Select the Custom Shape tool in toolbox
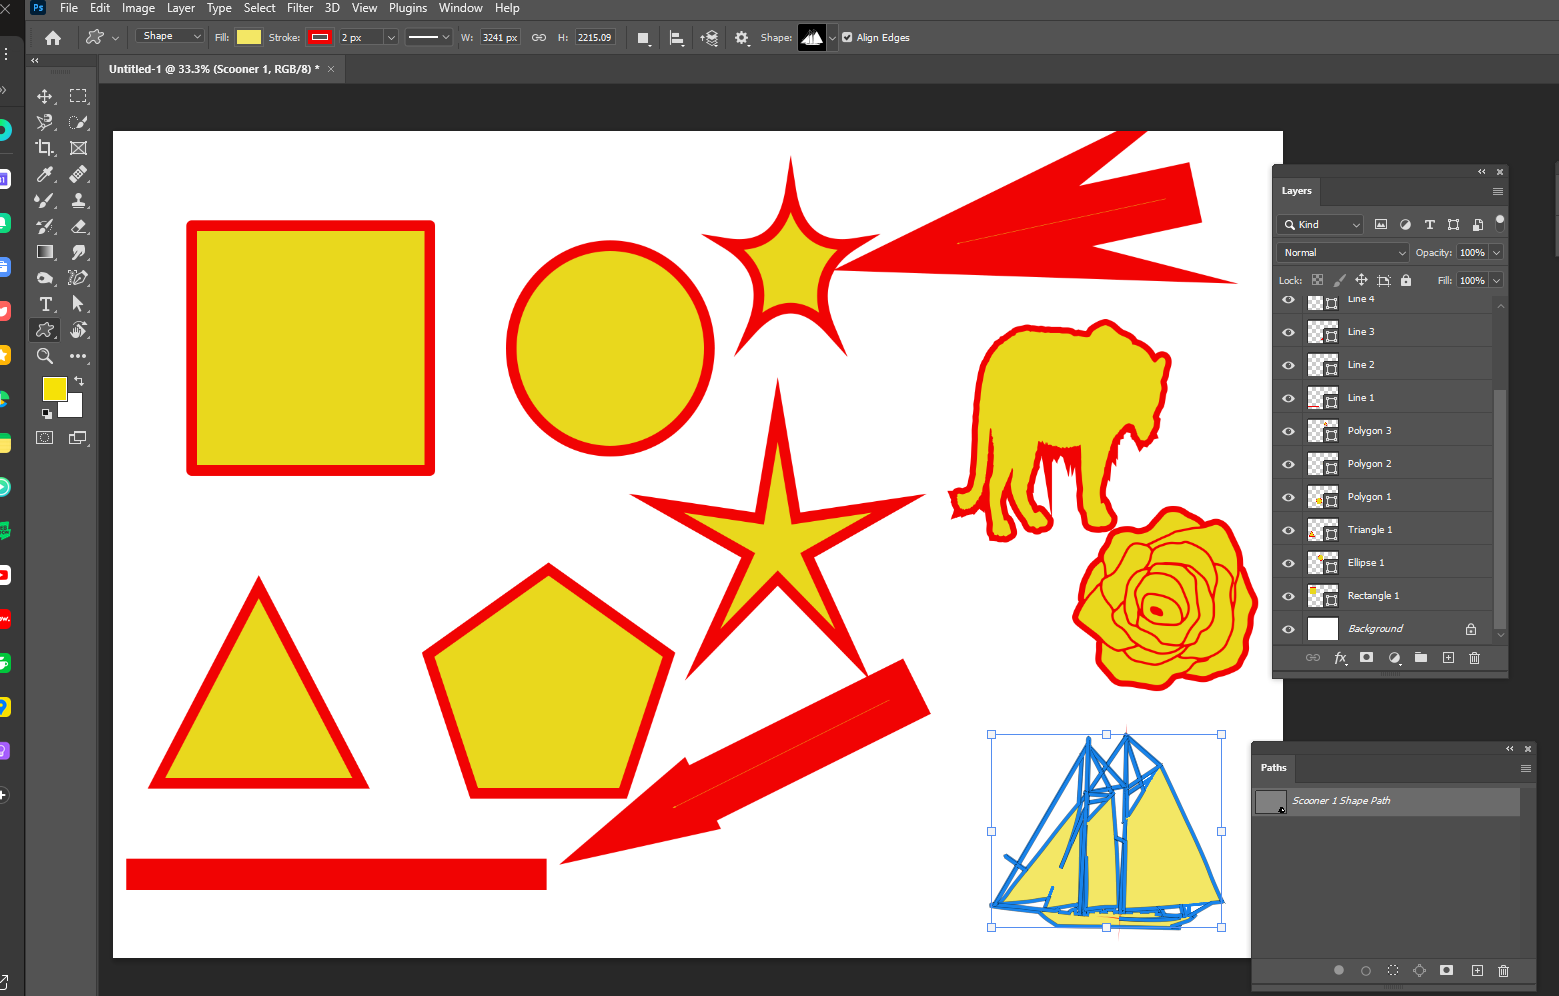The image size is (1559, 996). click(x=45, y=330)
